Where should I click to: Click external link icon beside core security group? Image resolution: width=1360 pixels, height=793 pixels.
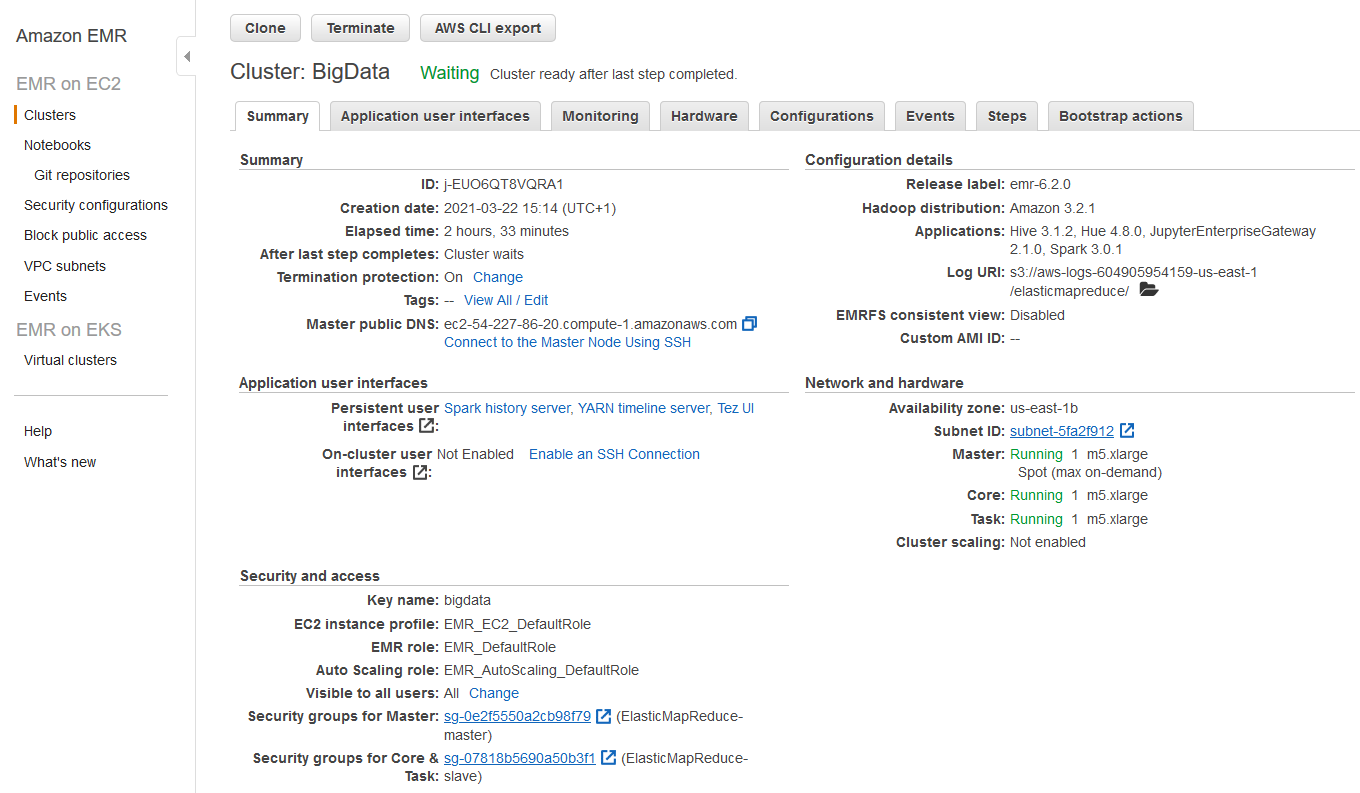[608, 758]
